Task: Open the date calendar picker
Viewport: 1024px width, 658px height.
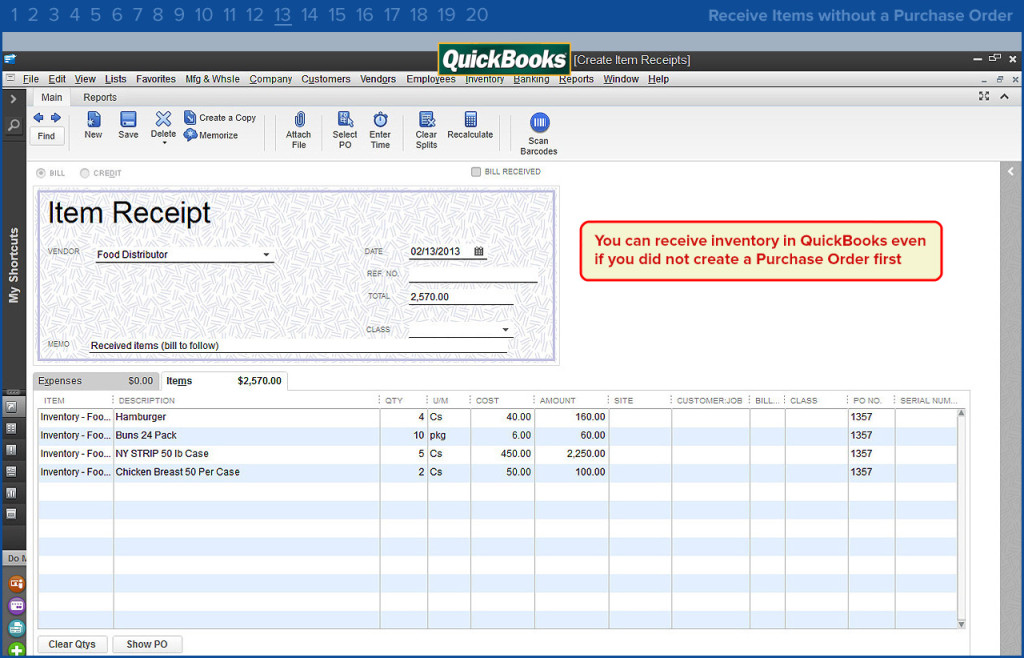Action: click(479, 251)
